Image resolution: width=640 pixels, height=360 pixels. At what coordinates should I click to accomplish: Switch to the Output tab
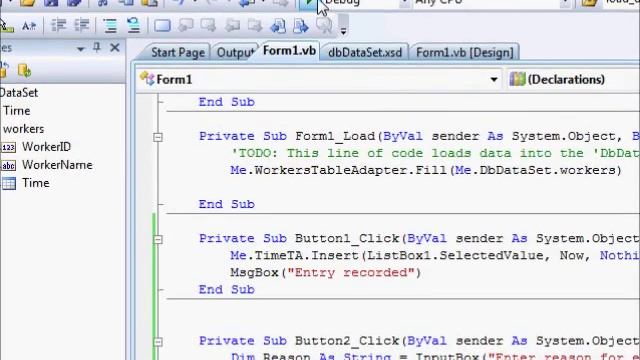[235, 53]
